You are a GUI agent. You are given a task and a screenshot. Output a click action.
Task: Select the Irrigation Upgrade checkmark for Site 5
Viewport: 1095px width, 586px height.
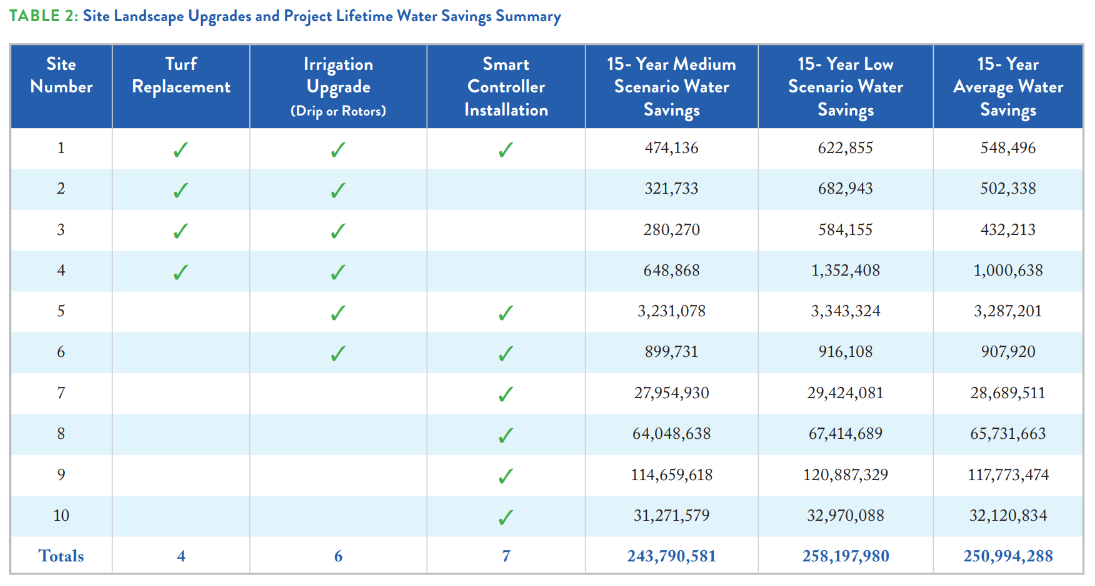pos(338,313)
